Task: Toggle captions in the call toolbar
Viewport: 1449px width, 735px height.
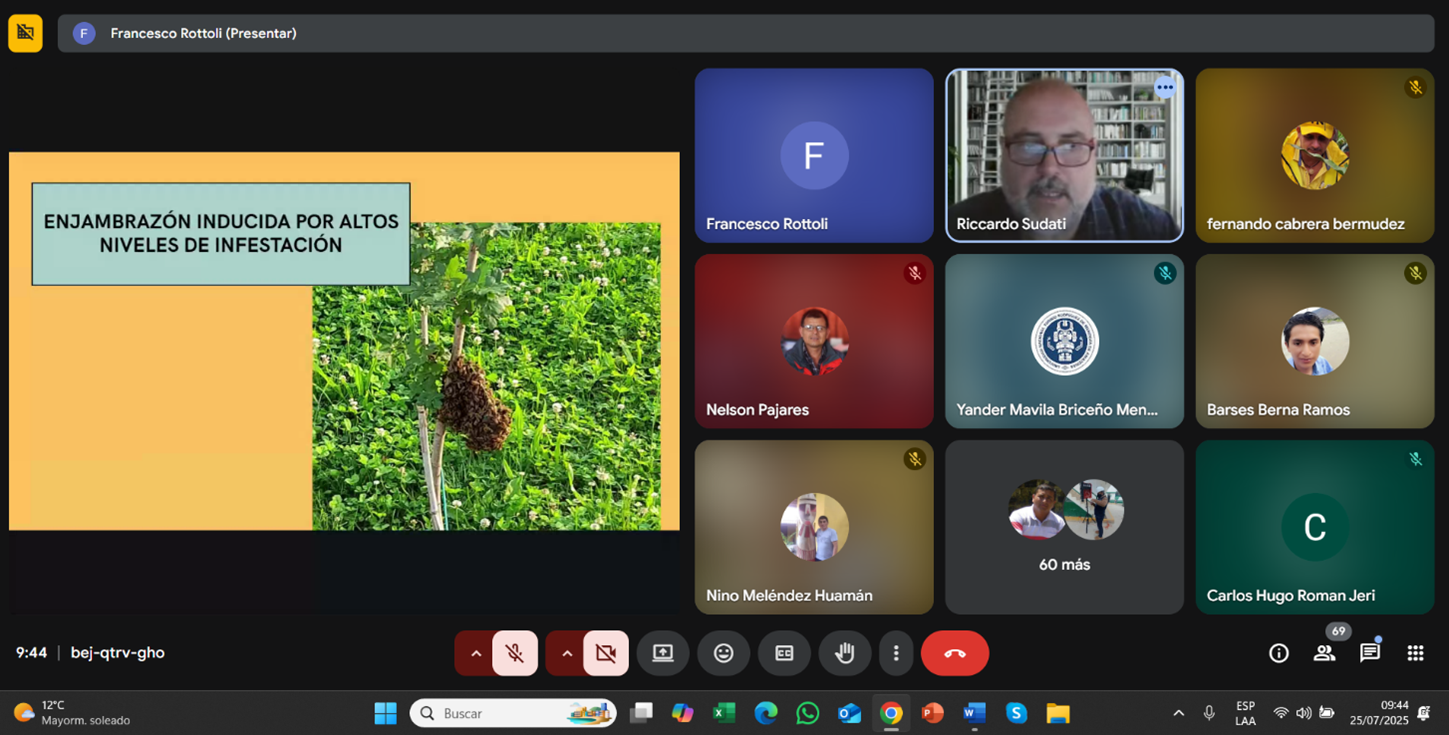Action: (784, 653)
